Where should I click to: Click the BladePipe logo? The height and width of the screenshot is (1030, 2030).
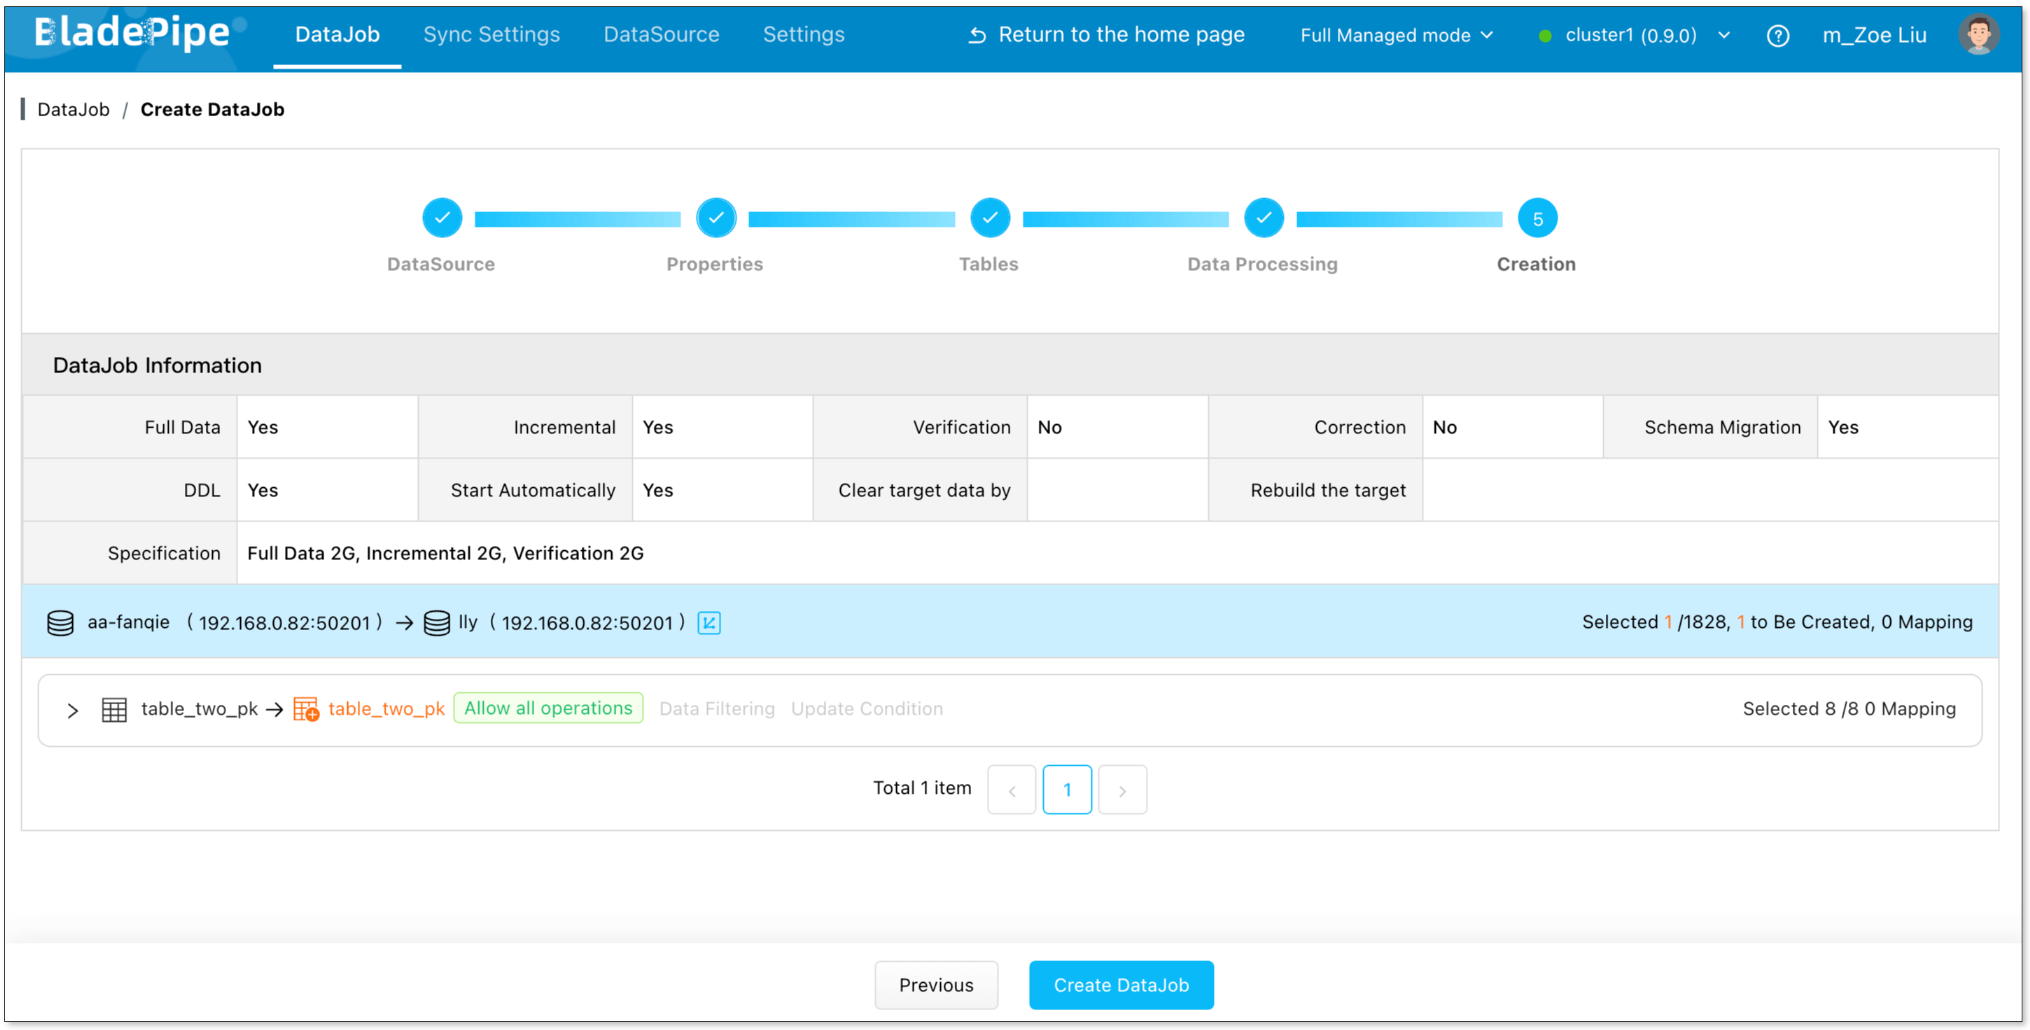point(132,33)
